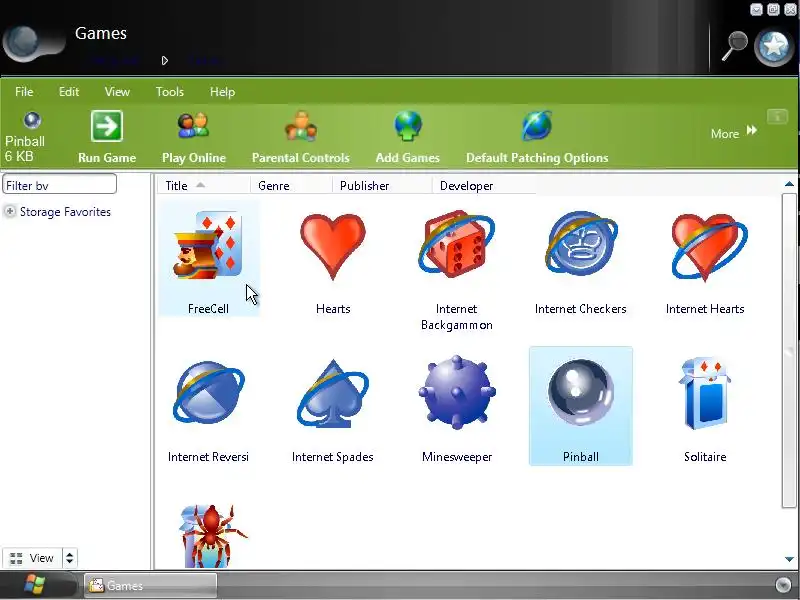Click the Play Online people icon
This screenshot has width=800, height=600.
pos(193,126)
